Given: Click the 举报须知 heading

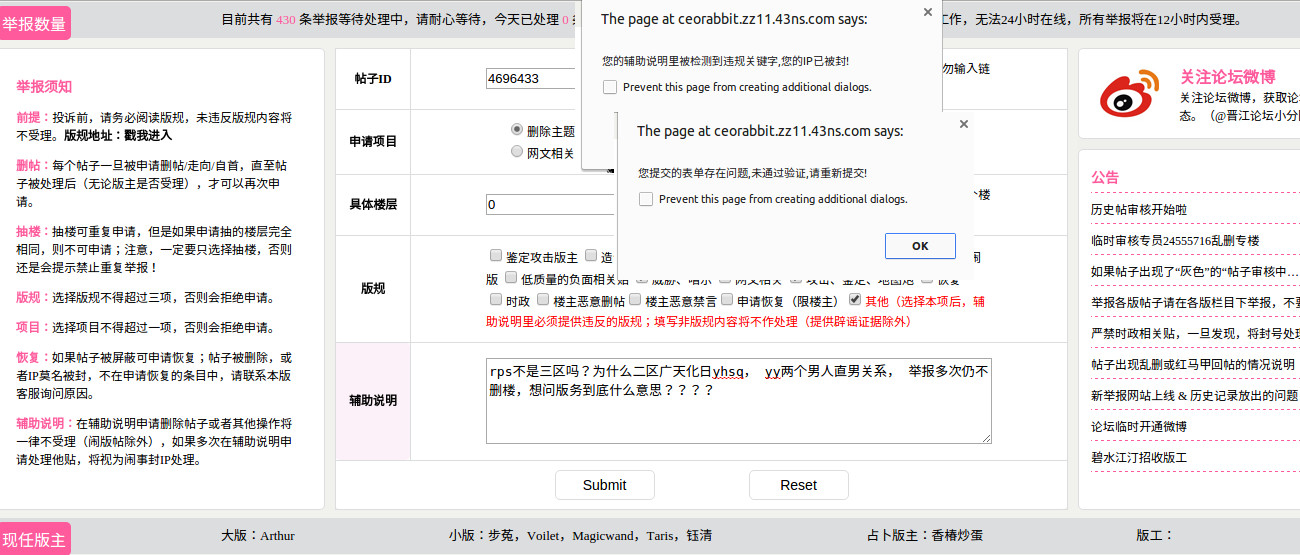Looking at the screenshot, I should [44, 87].
